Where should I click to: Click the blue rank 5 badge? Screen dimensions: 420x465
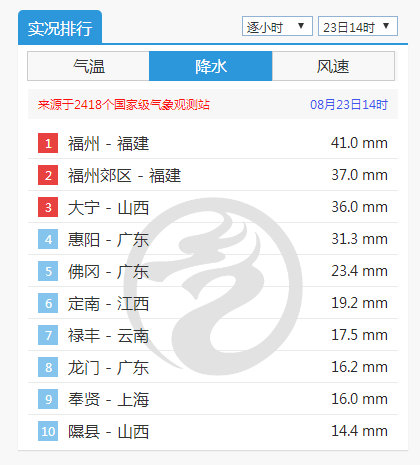[x=48, y=271]
